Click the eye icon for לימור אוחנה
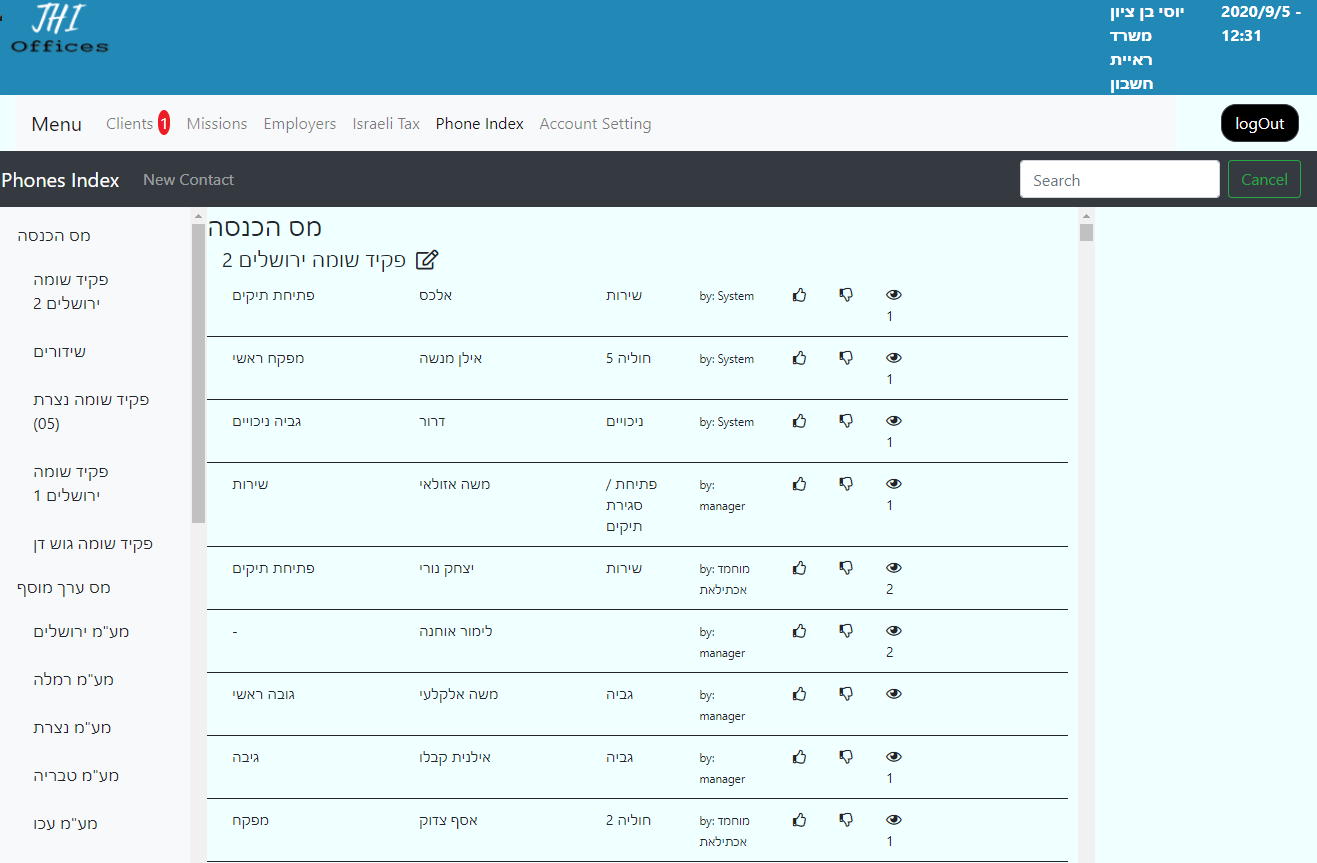This screenshot has width=1317, height=863. point(894,631)
